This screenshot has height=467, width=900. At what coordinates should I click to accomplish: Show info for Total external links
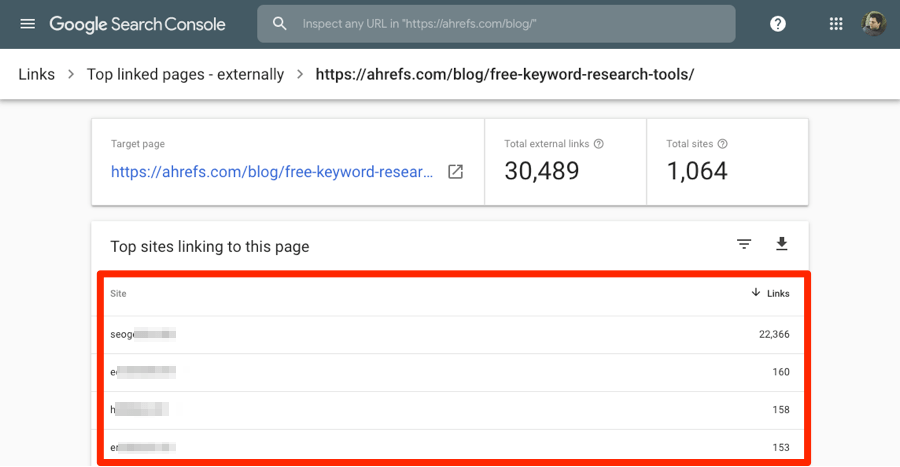point(599,144)
